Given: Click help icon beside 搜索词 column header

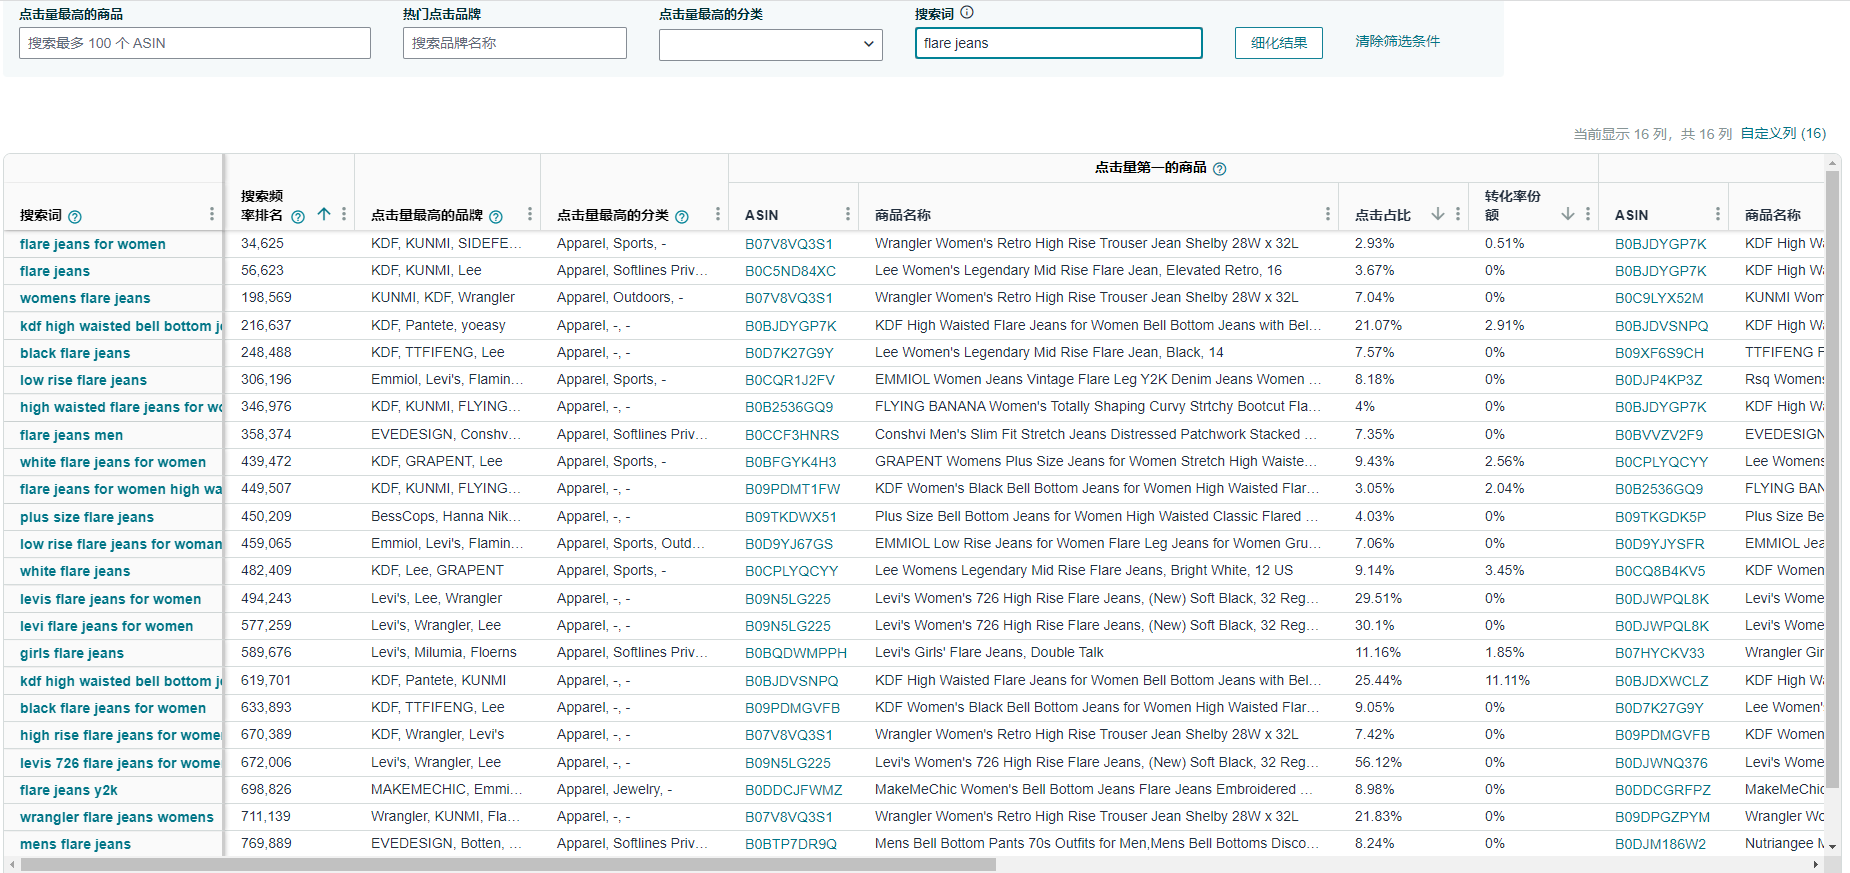Looking at the screenshot, I should point(75,216).
